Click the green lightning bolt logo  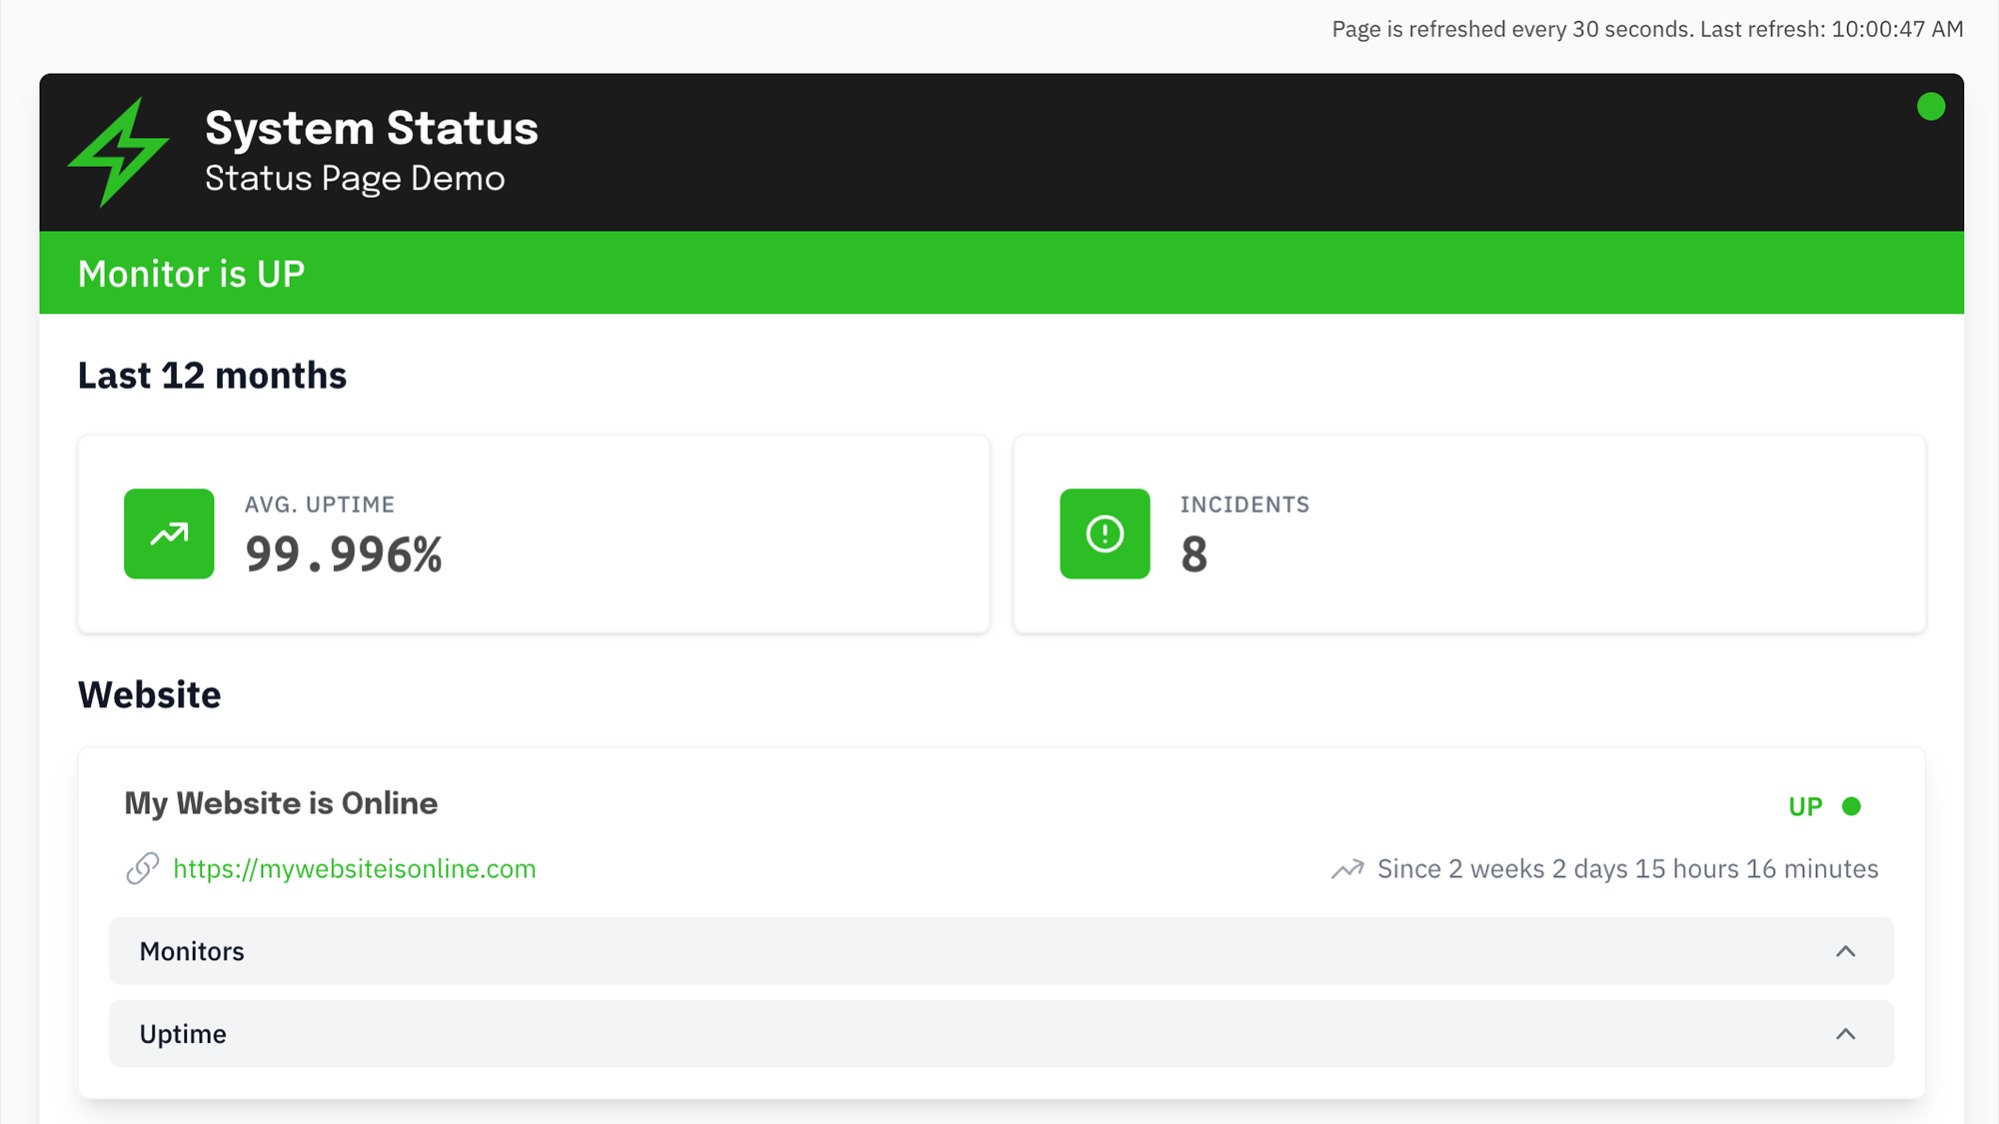118,152
